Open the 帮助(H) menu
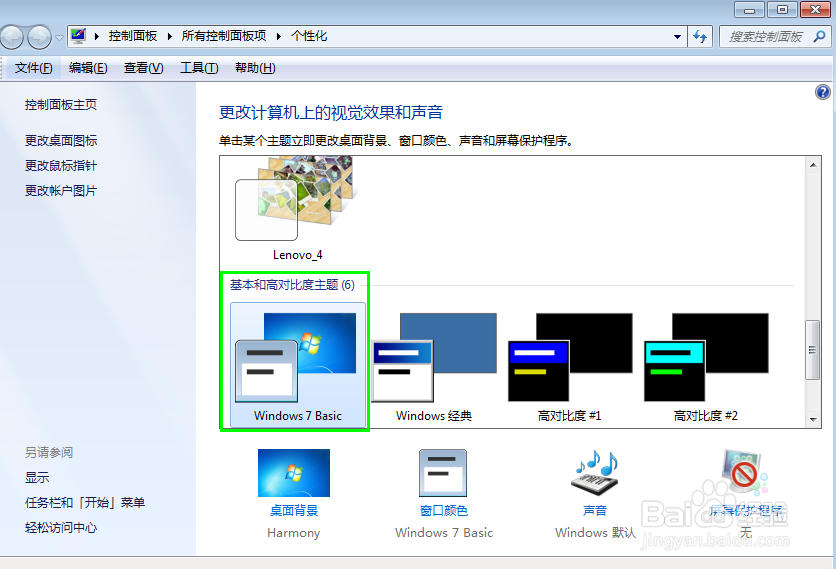The image size is (836, 569). click(x=255, y=68)
